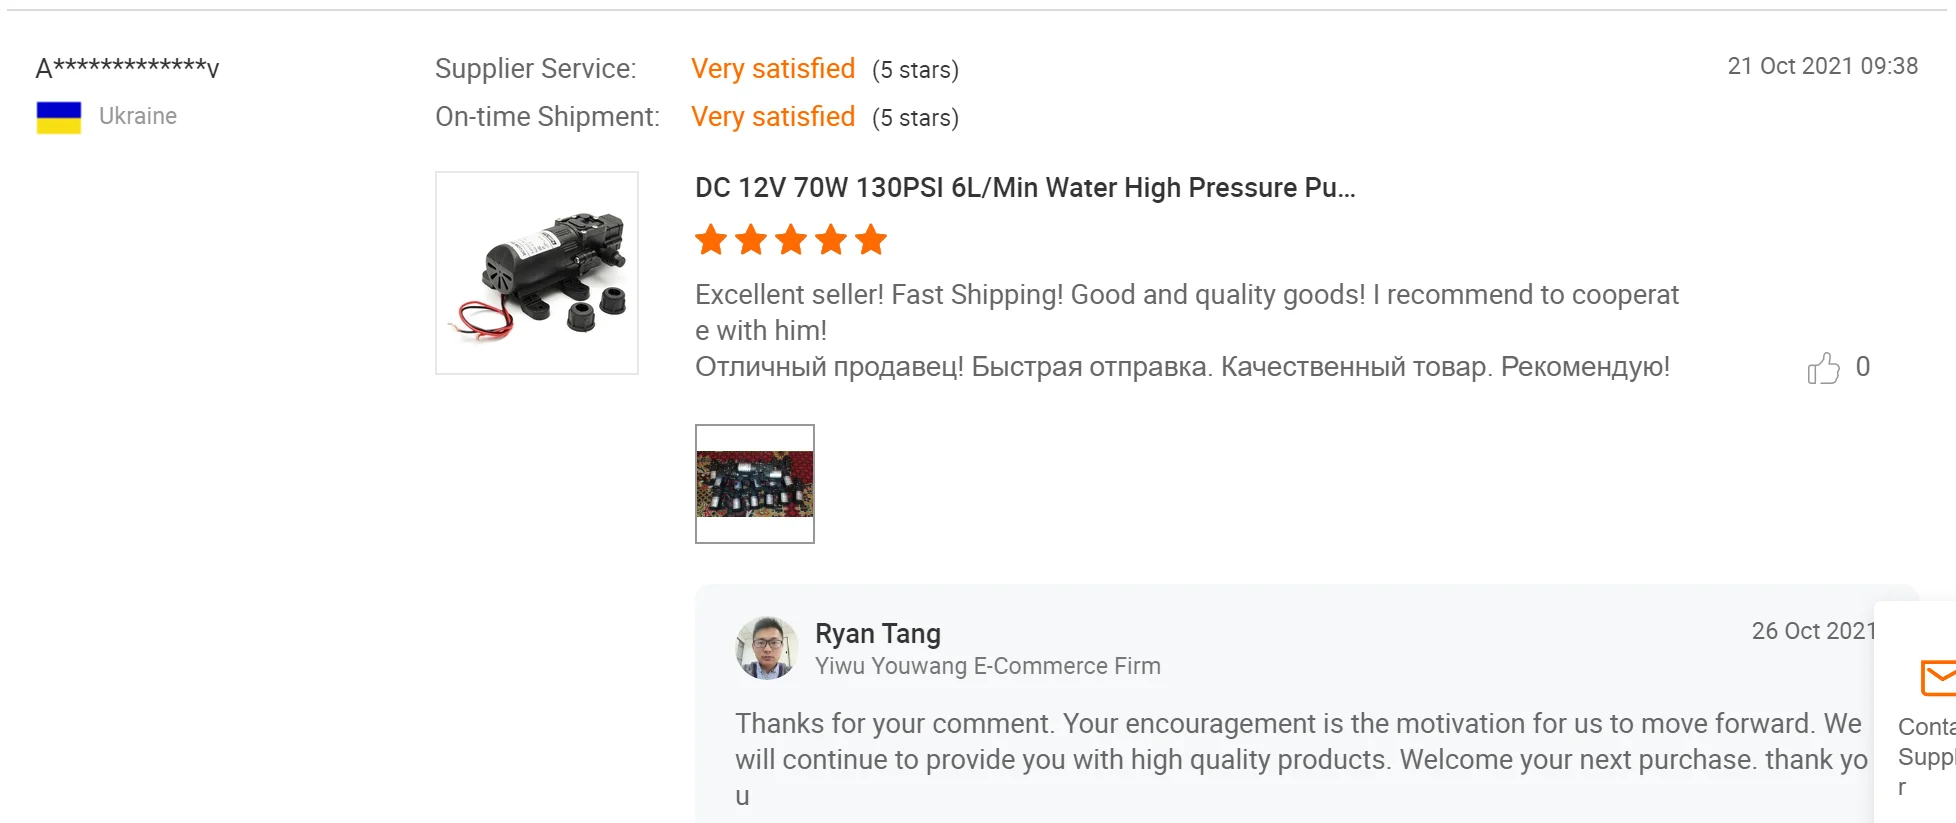
Task: Open the DC 12V 70W pump product title
Action: coord(1025,188)
